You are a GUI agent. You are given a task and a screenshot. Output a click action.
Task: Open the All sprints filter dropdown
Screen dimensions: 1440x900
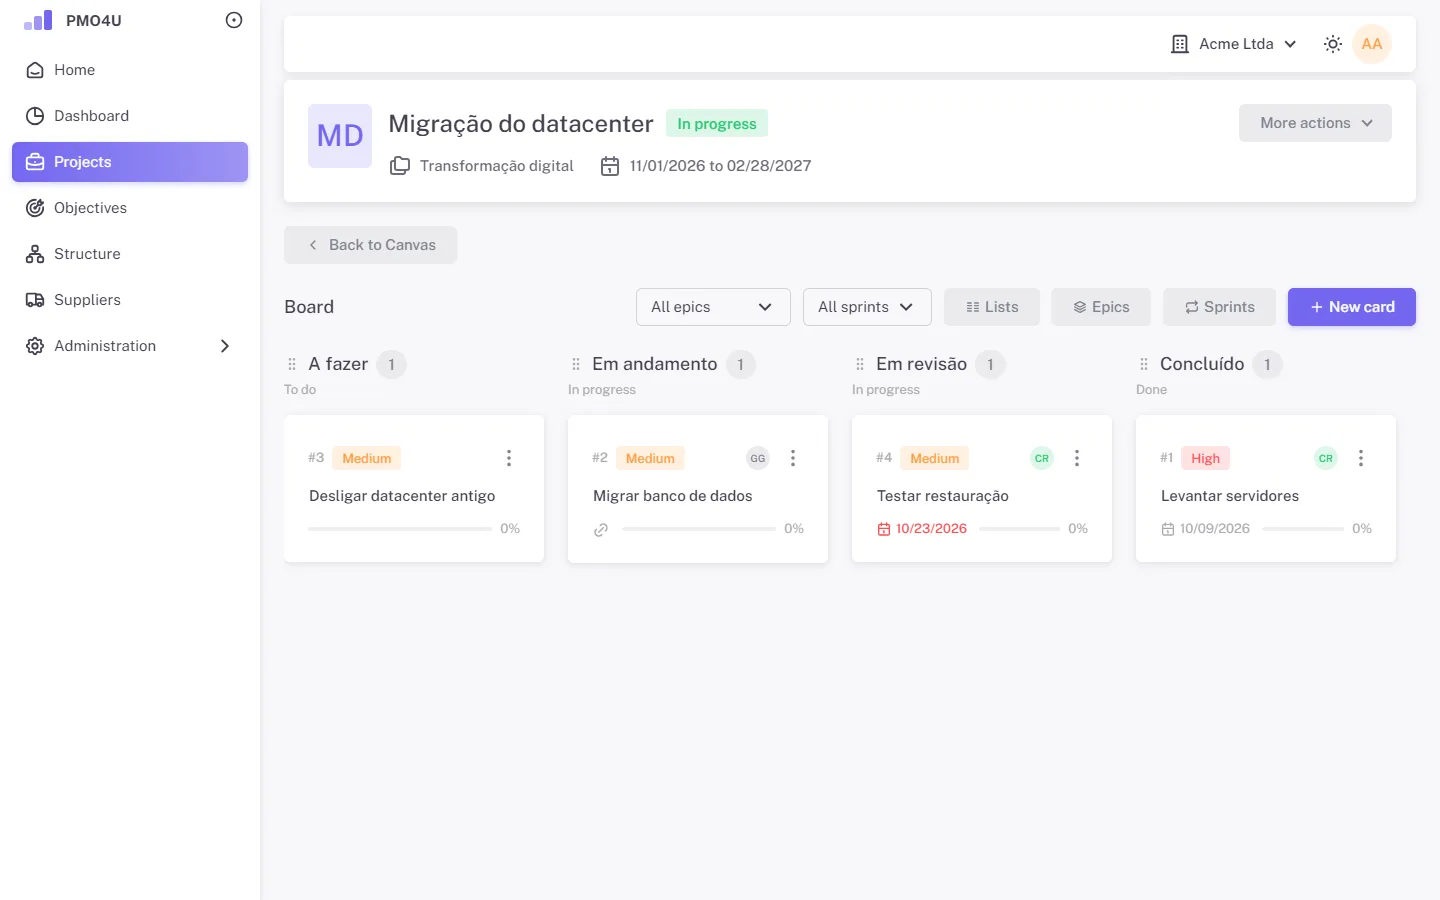point(867,307)
